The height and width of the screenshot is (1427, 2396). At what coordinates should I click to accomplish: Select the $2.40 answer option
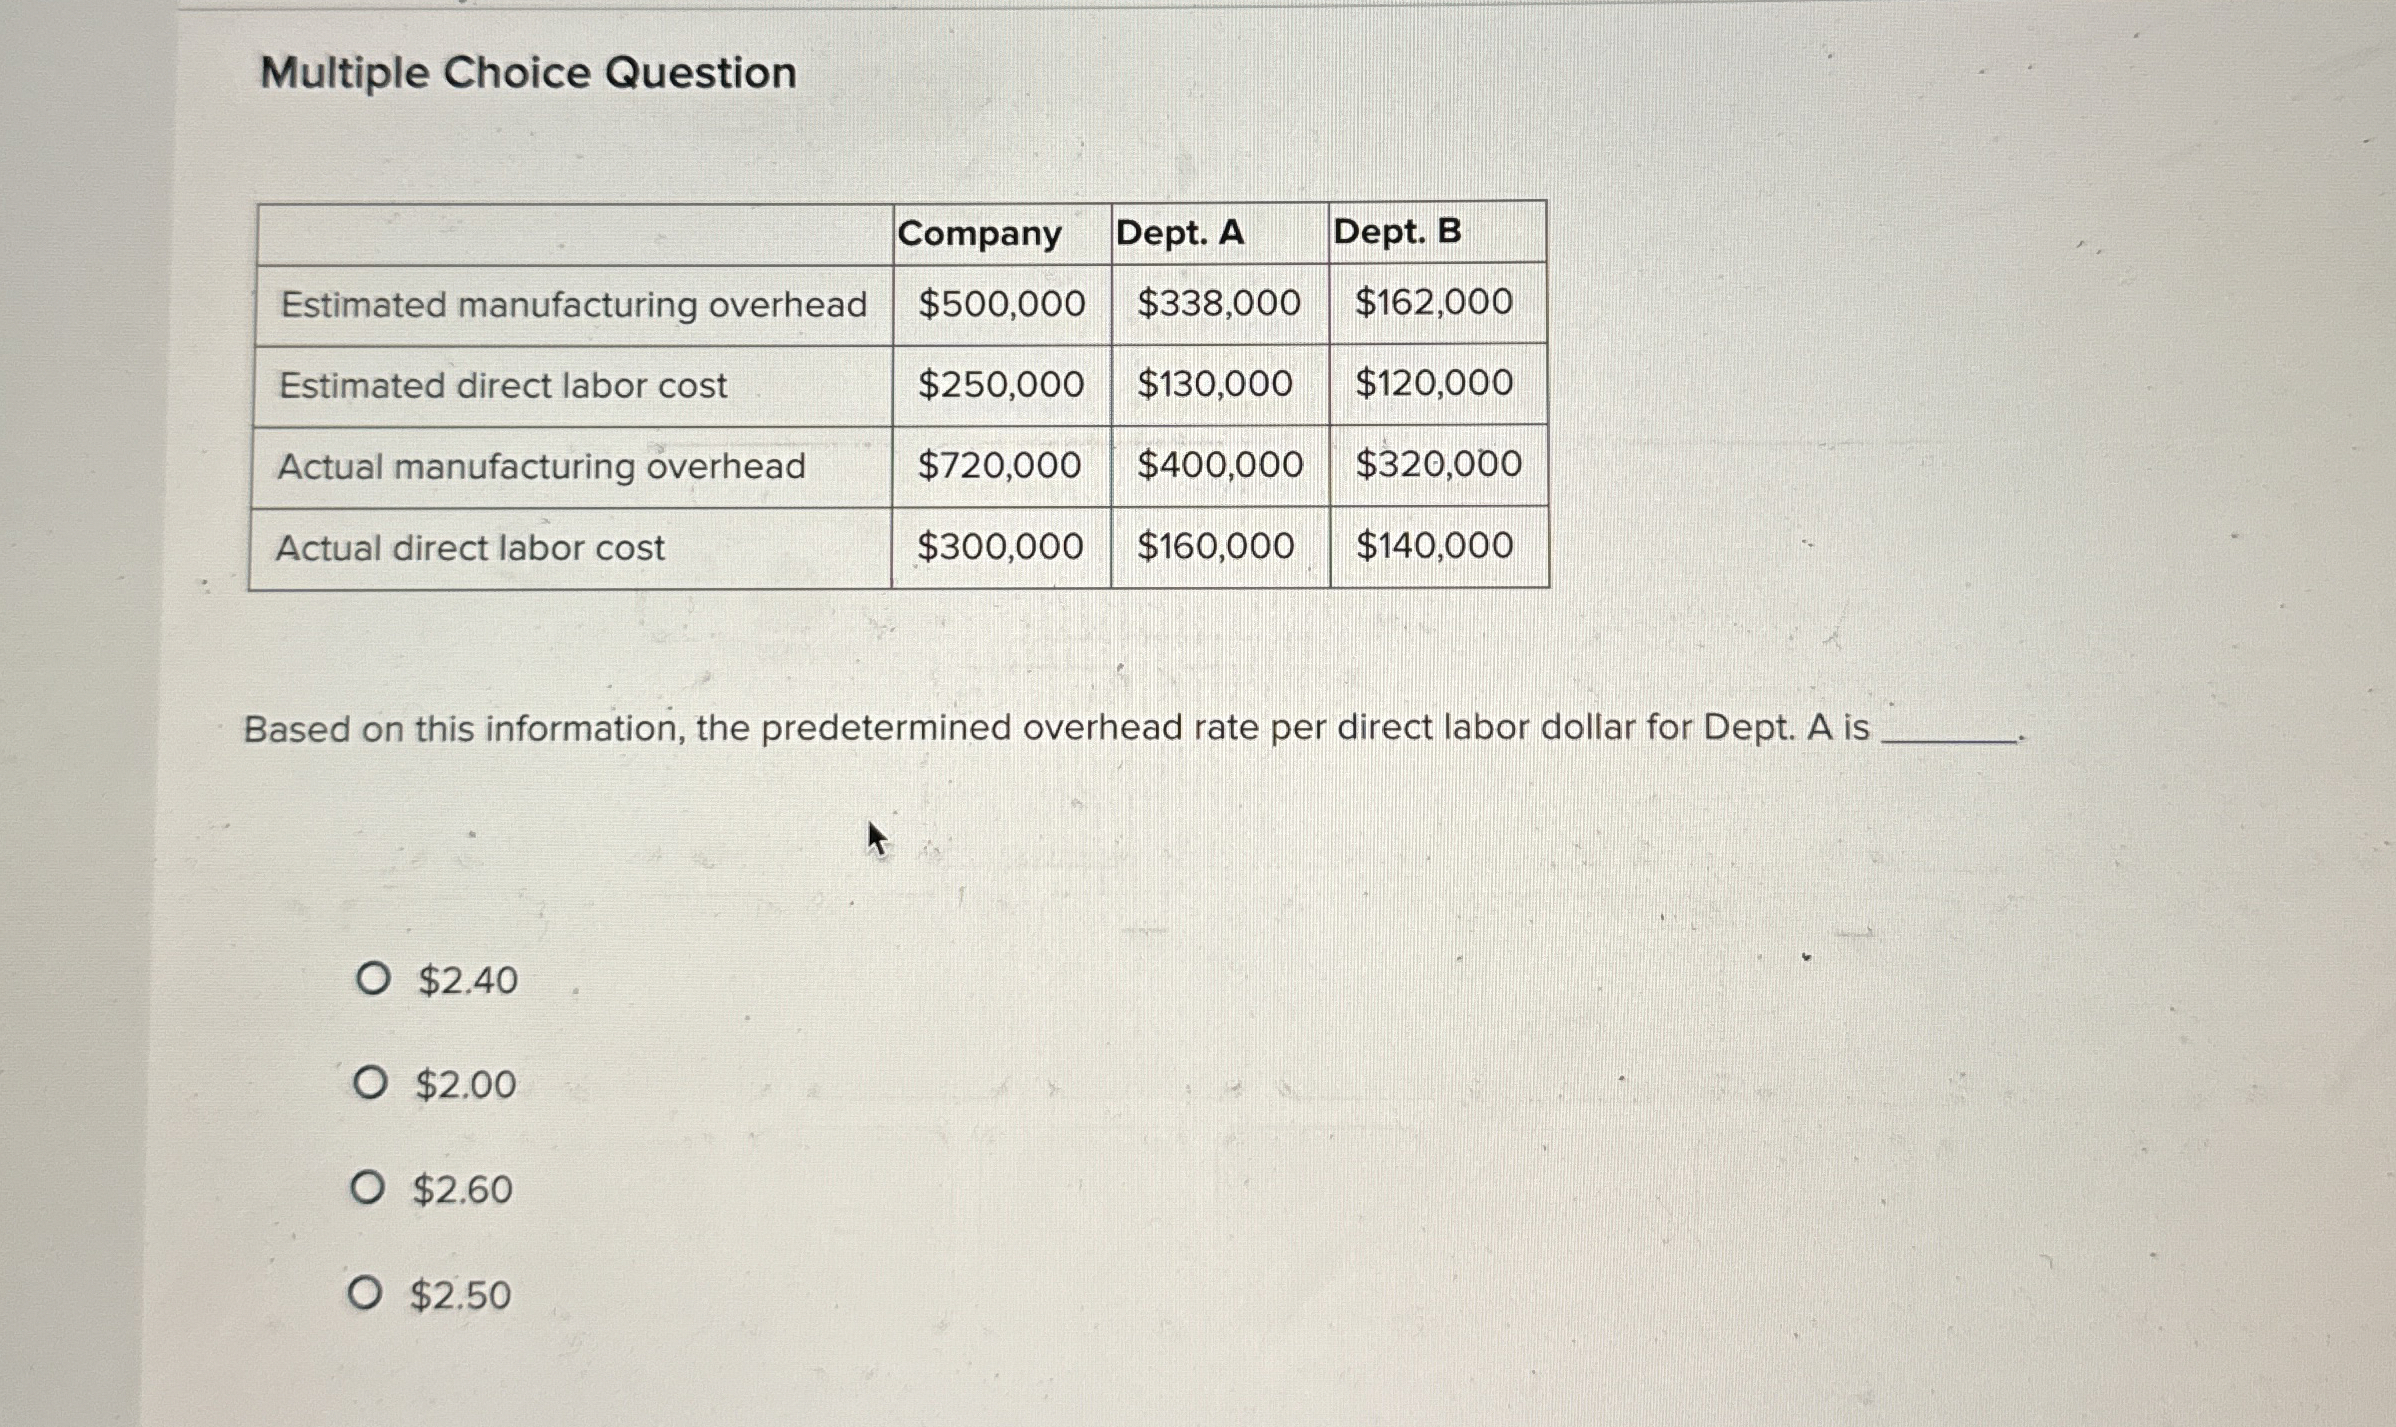(371, 981)
